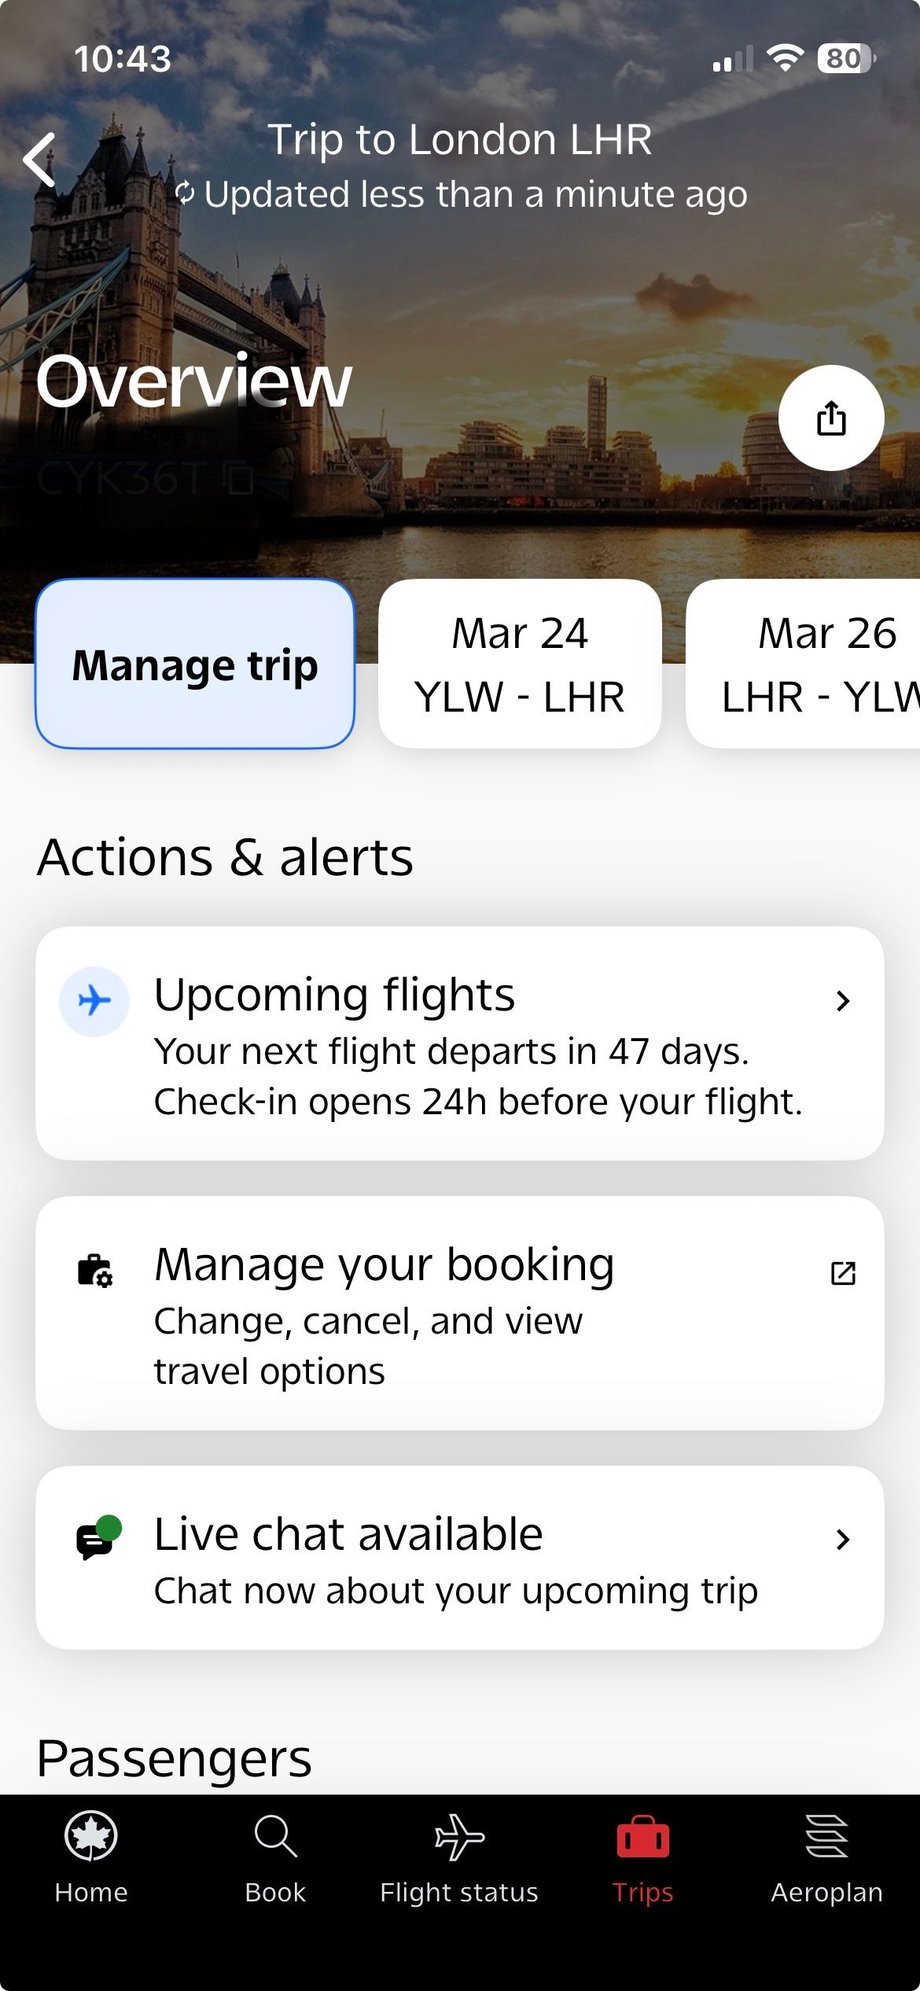Open external link icon on Manage booking
920x1991 pixels.
tap(843, 1272)
